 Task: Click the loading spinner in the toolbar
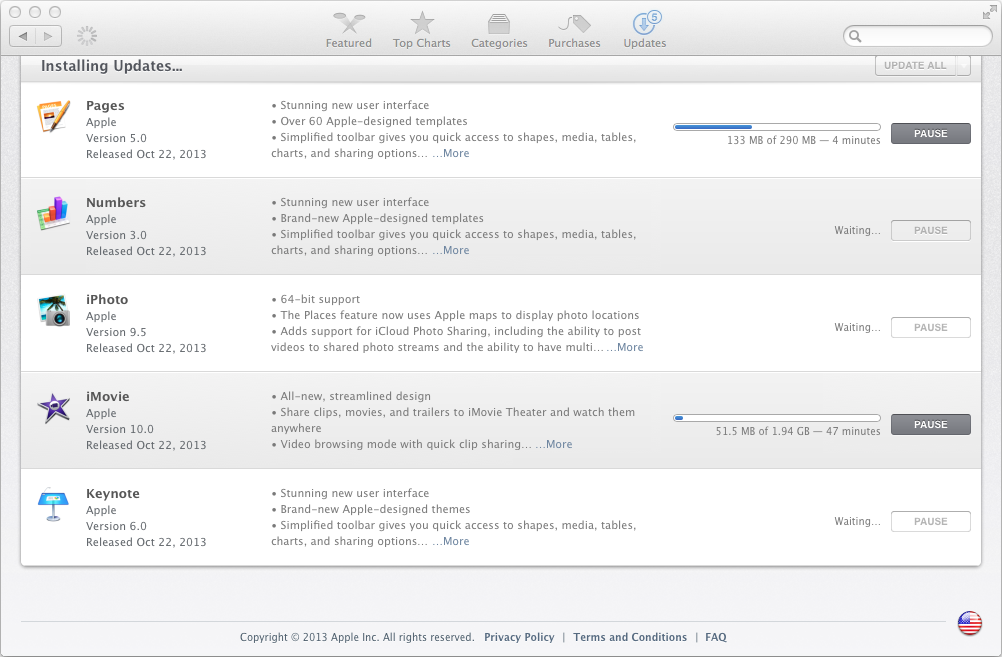point(87,36)
